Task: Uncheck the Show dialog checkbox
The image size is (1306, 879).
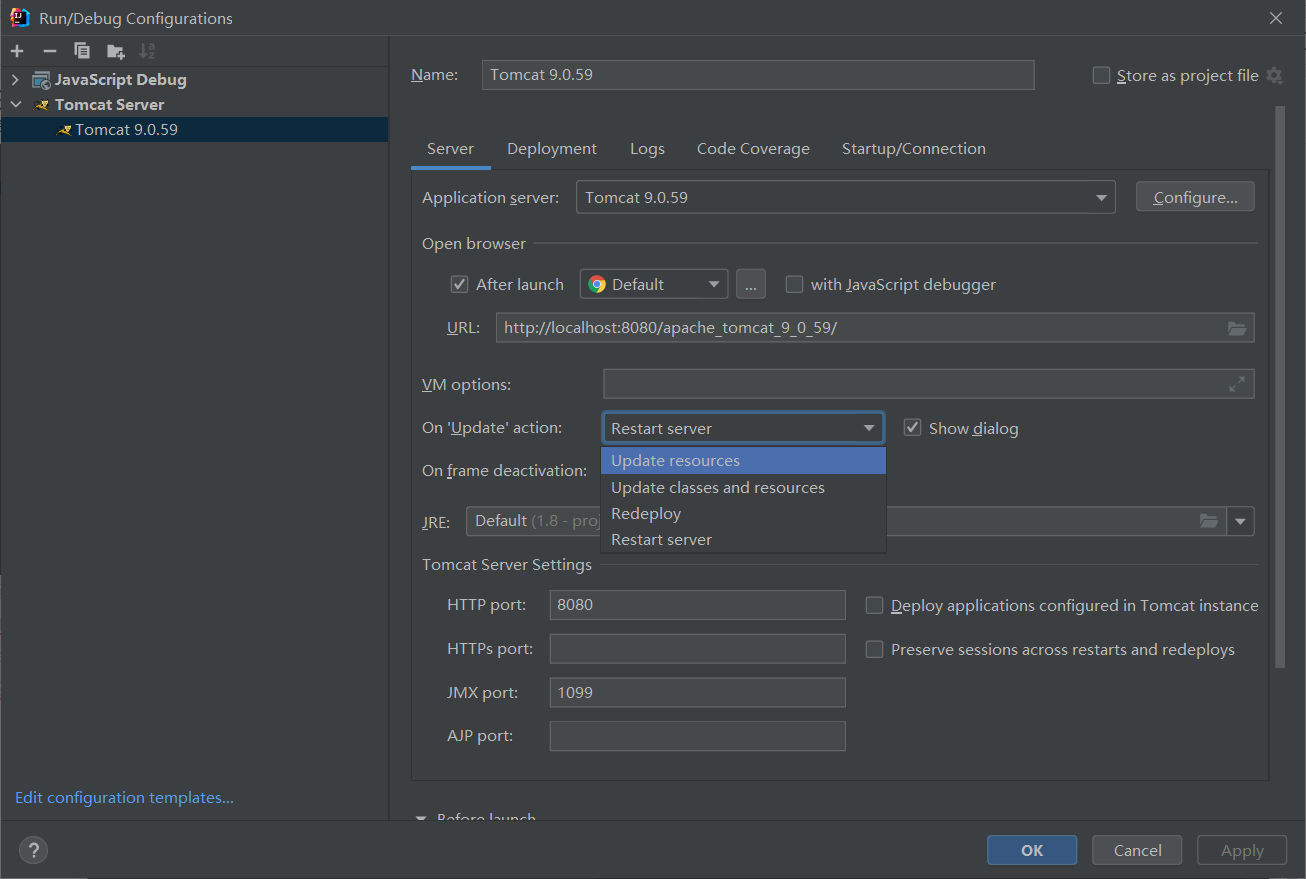Action: coord(912,428)
